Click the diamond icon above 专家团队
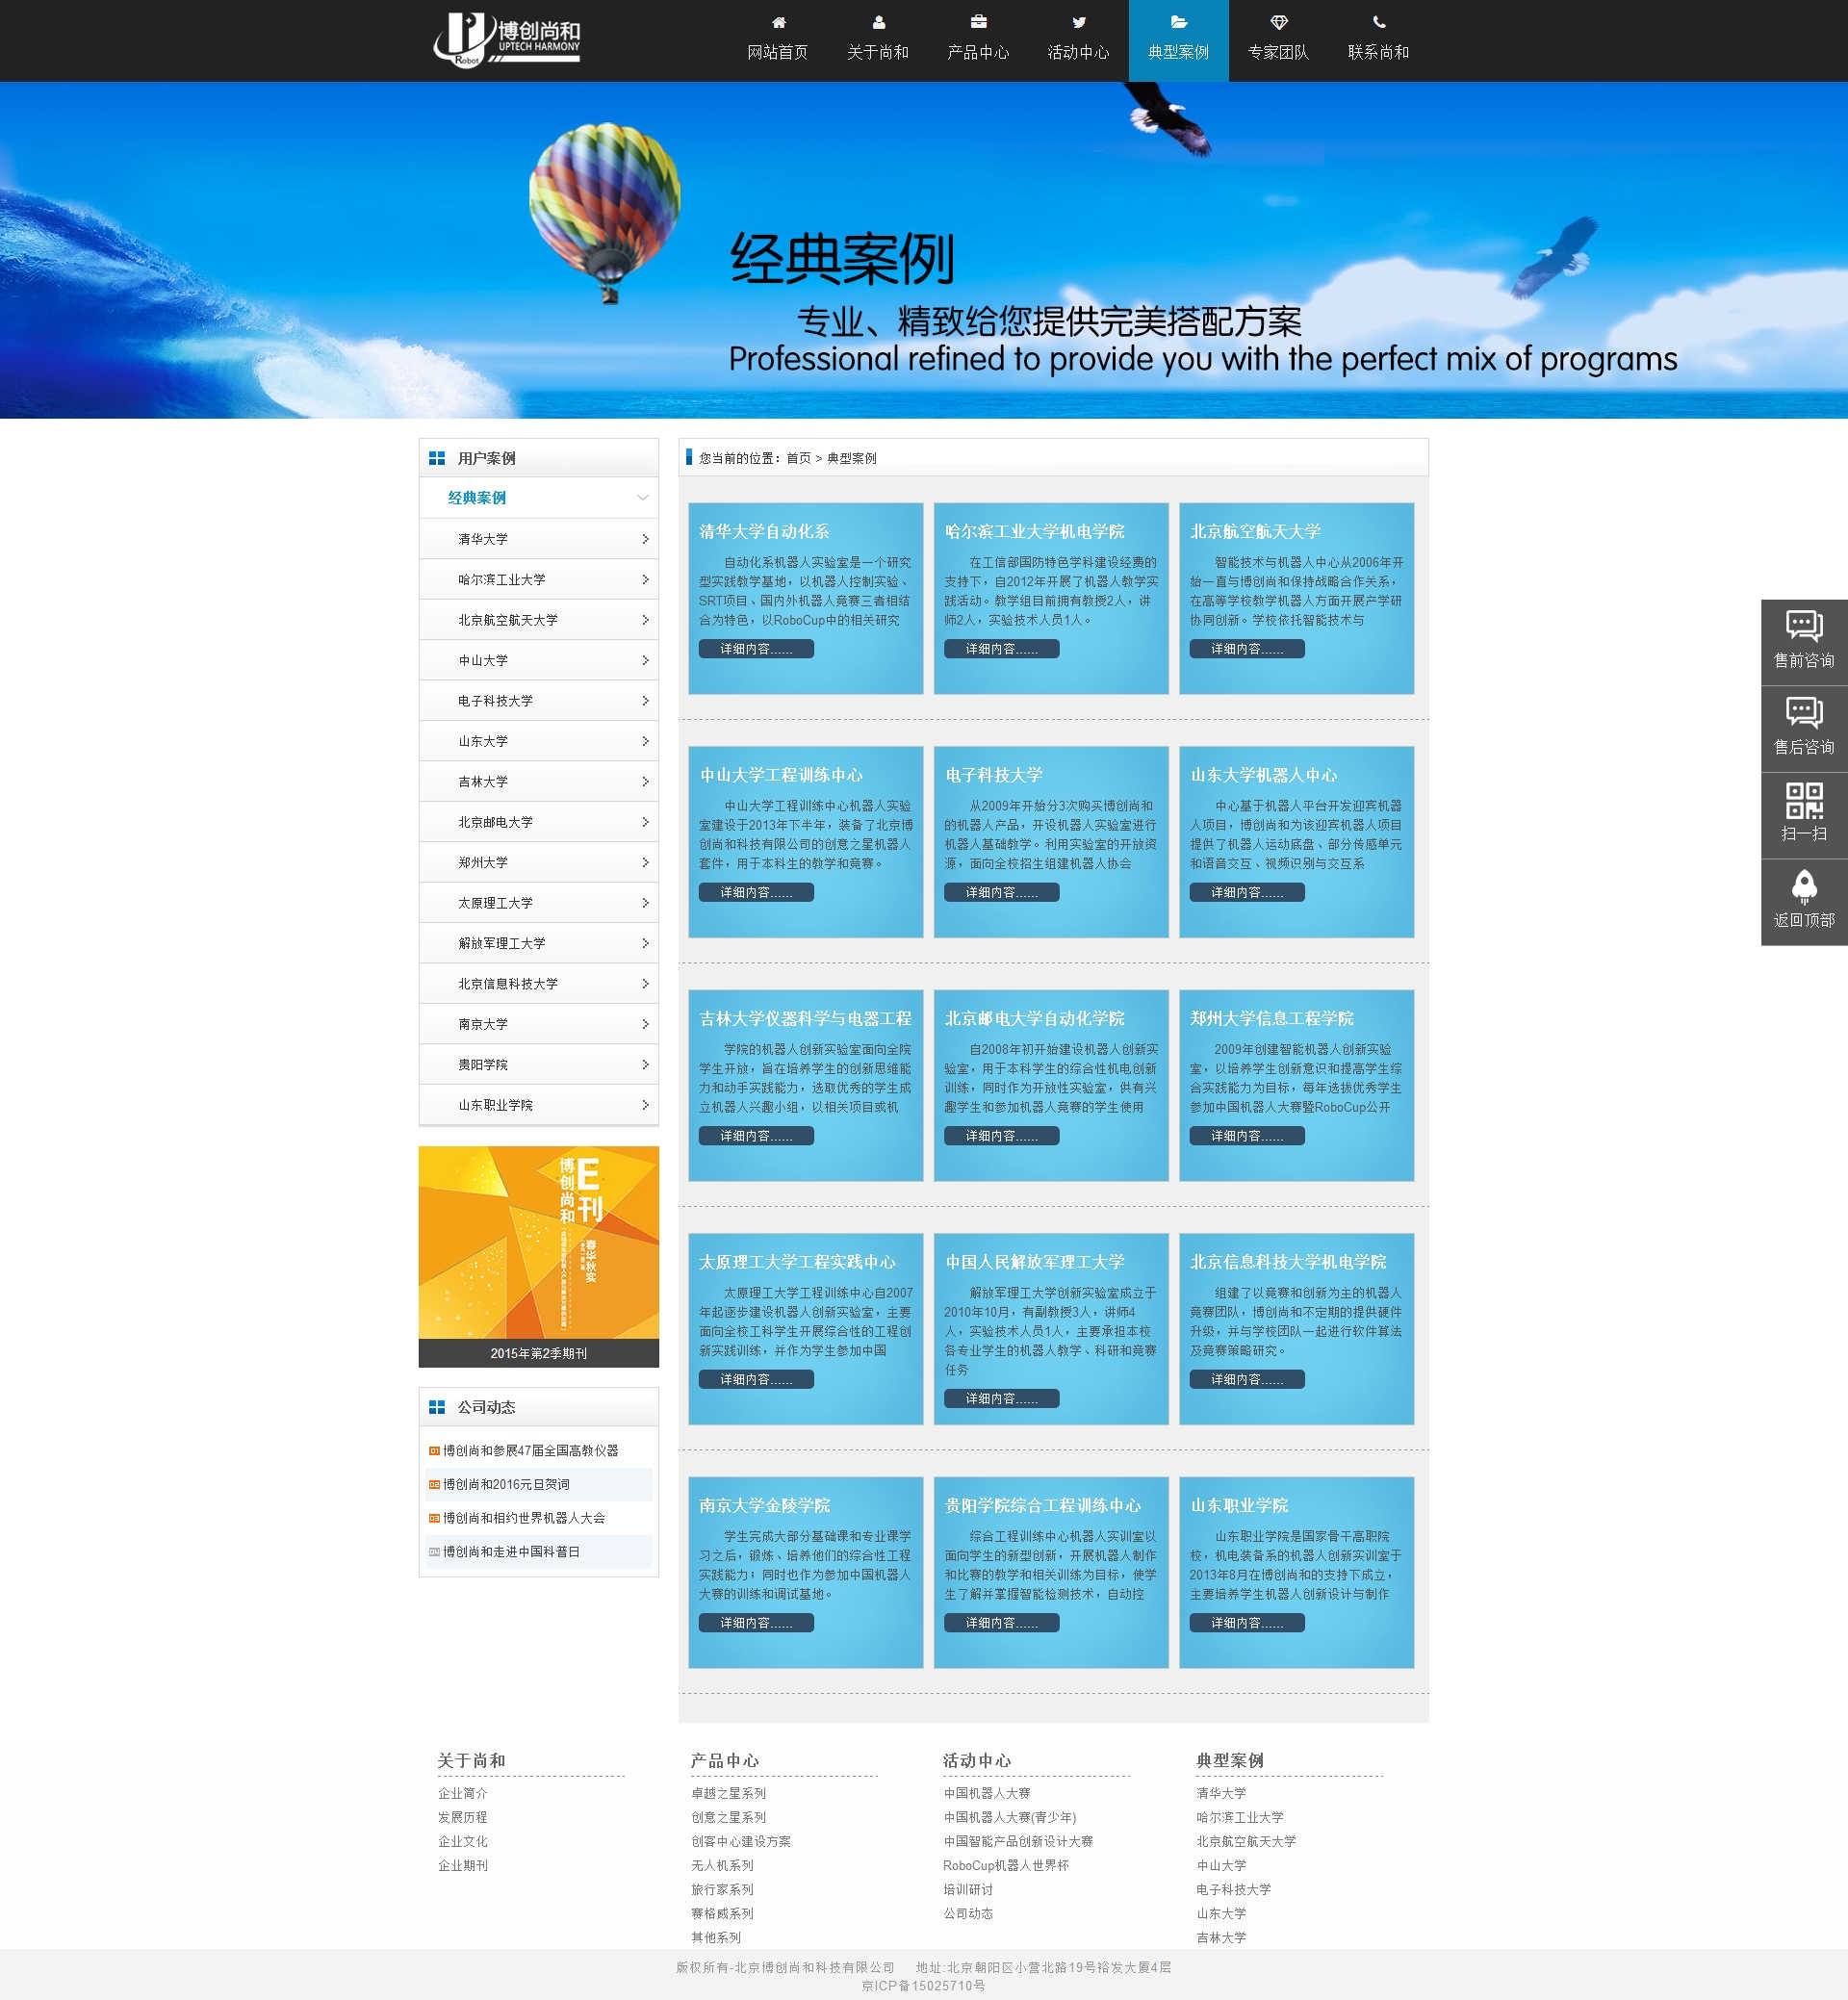Image resolution: width=1848 pixels, height=2000 pixels. [x=1279, y=22]
